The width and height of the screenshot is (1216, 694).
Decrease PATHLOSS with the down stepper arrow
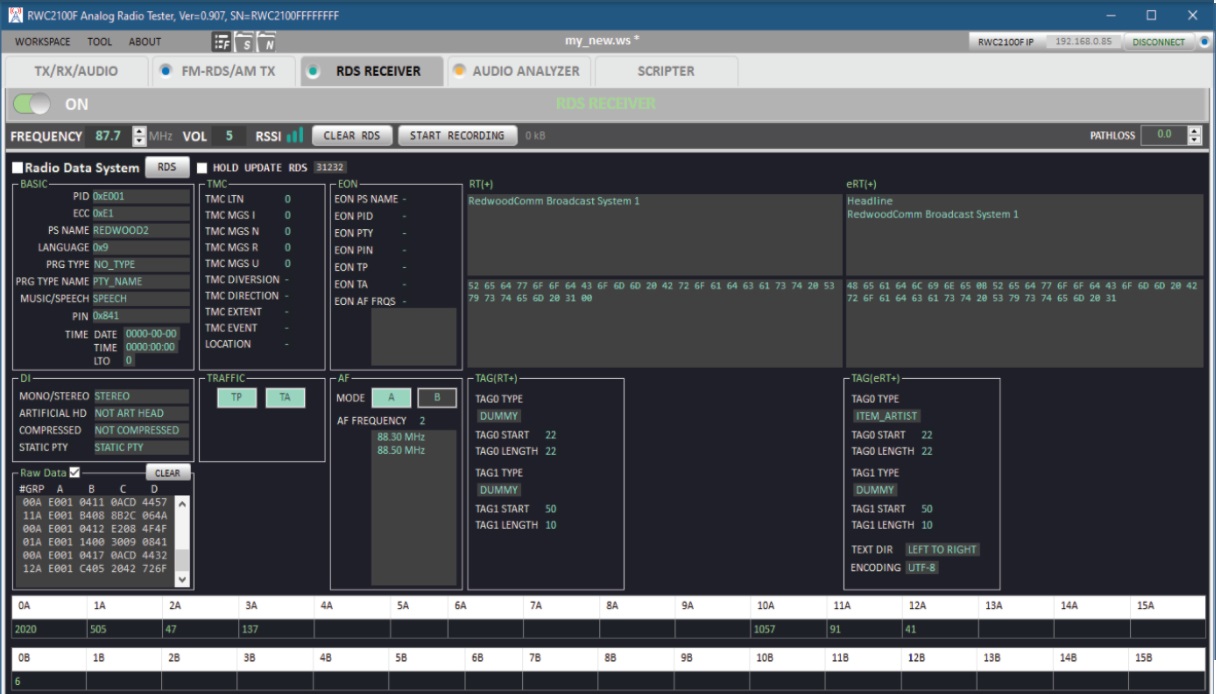(x=1194, y=140)
